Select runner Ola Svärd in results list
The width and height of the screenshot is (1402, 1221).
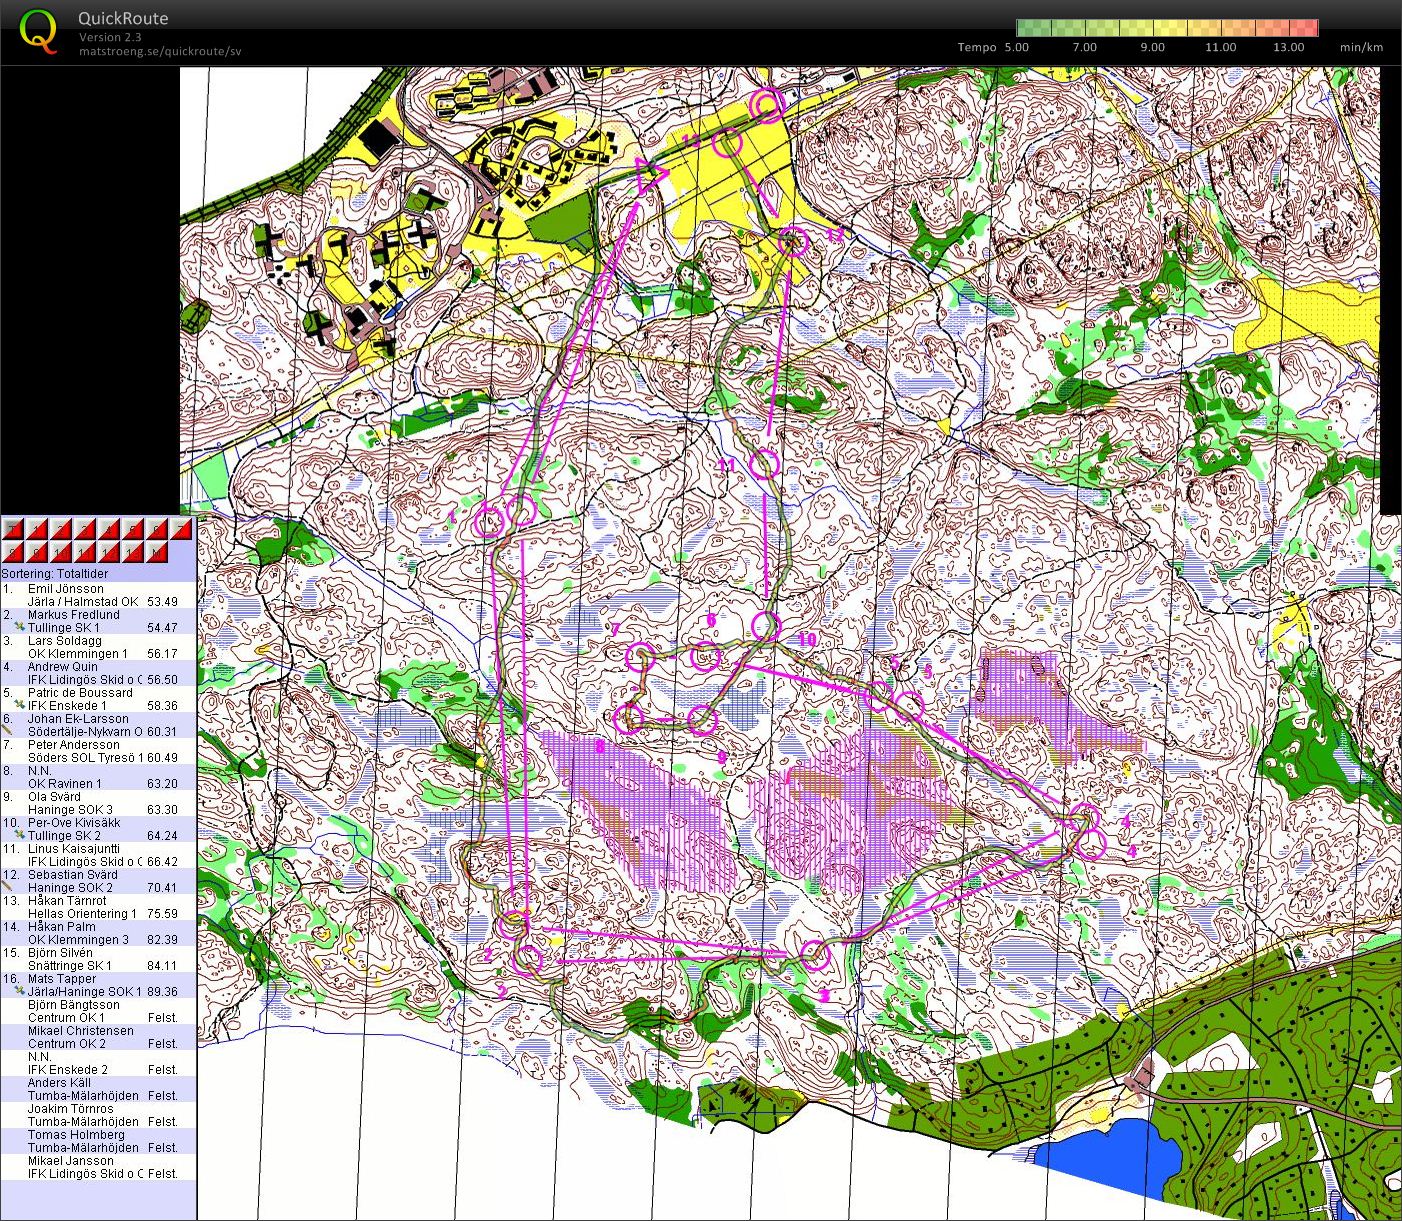click(56, 797)
